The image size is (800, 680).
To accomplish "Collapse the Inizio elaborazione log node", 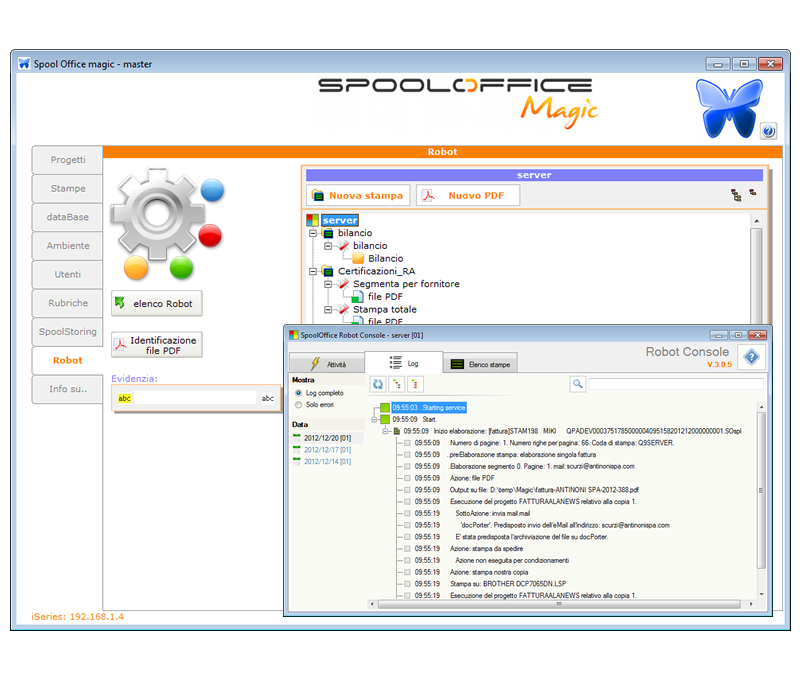I will coord(386,431).
